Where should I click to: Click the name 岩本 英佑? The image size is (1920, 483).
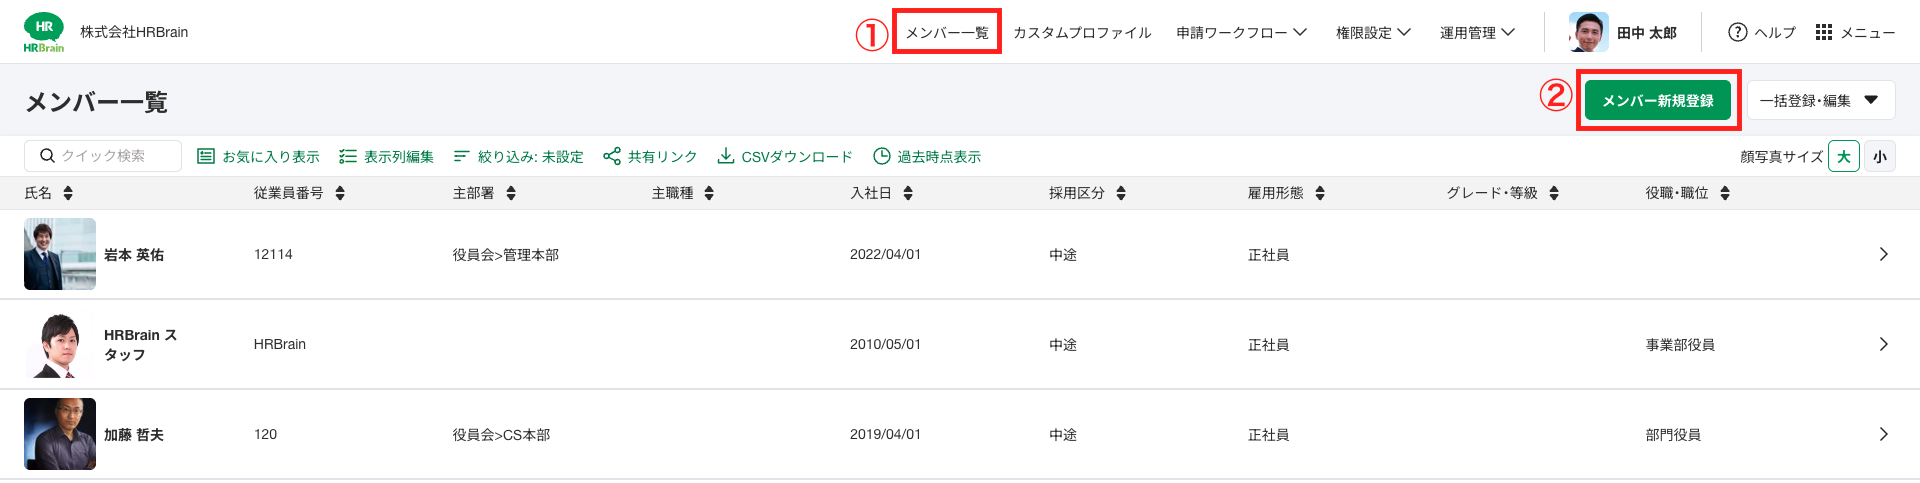(x=134, y=255)
